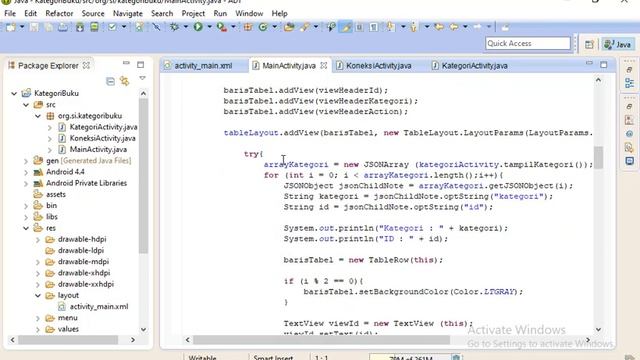
Task: Open the Navigate menu
Action: [x=128, y=13]
